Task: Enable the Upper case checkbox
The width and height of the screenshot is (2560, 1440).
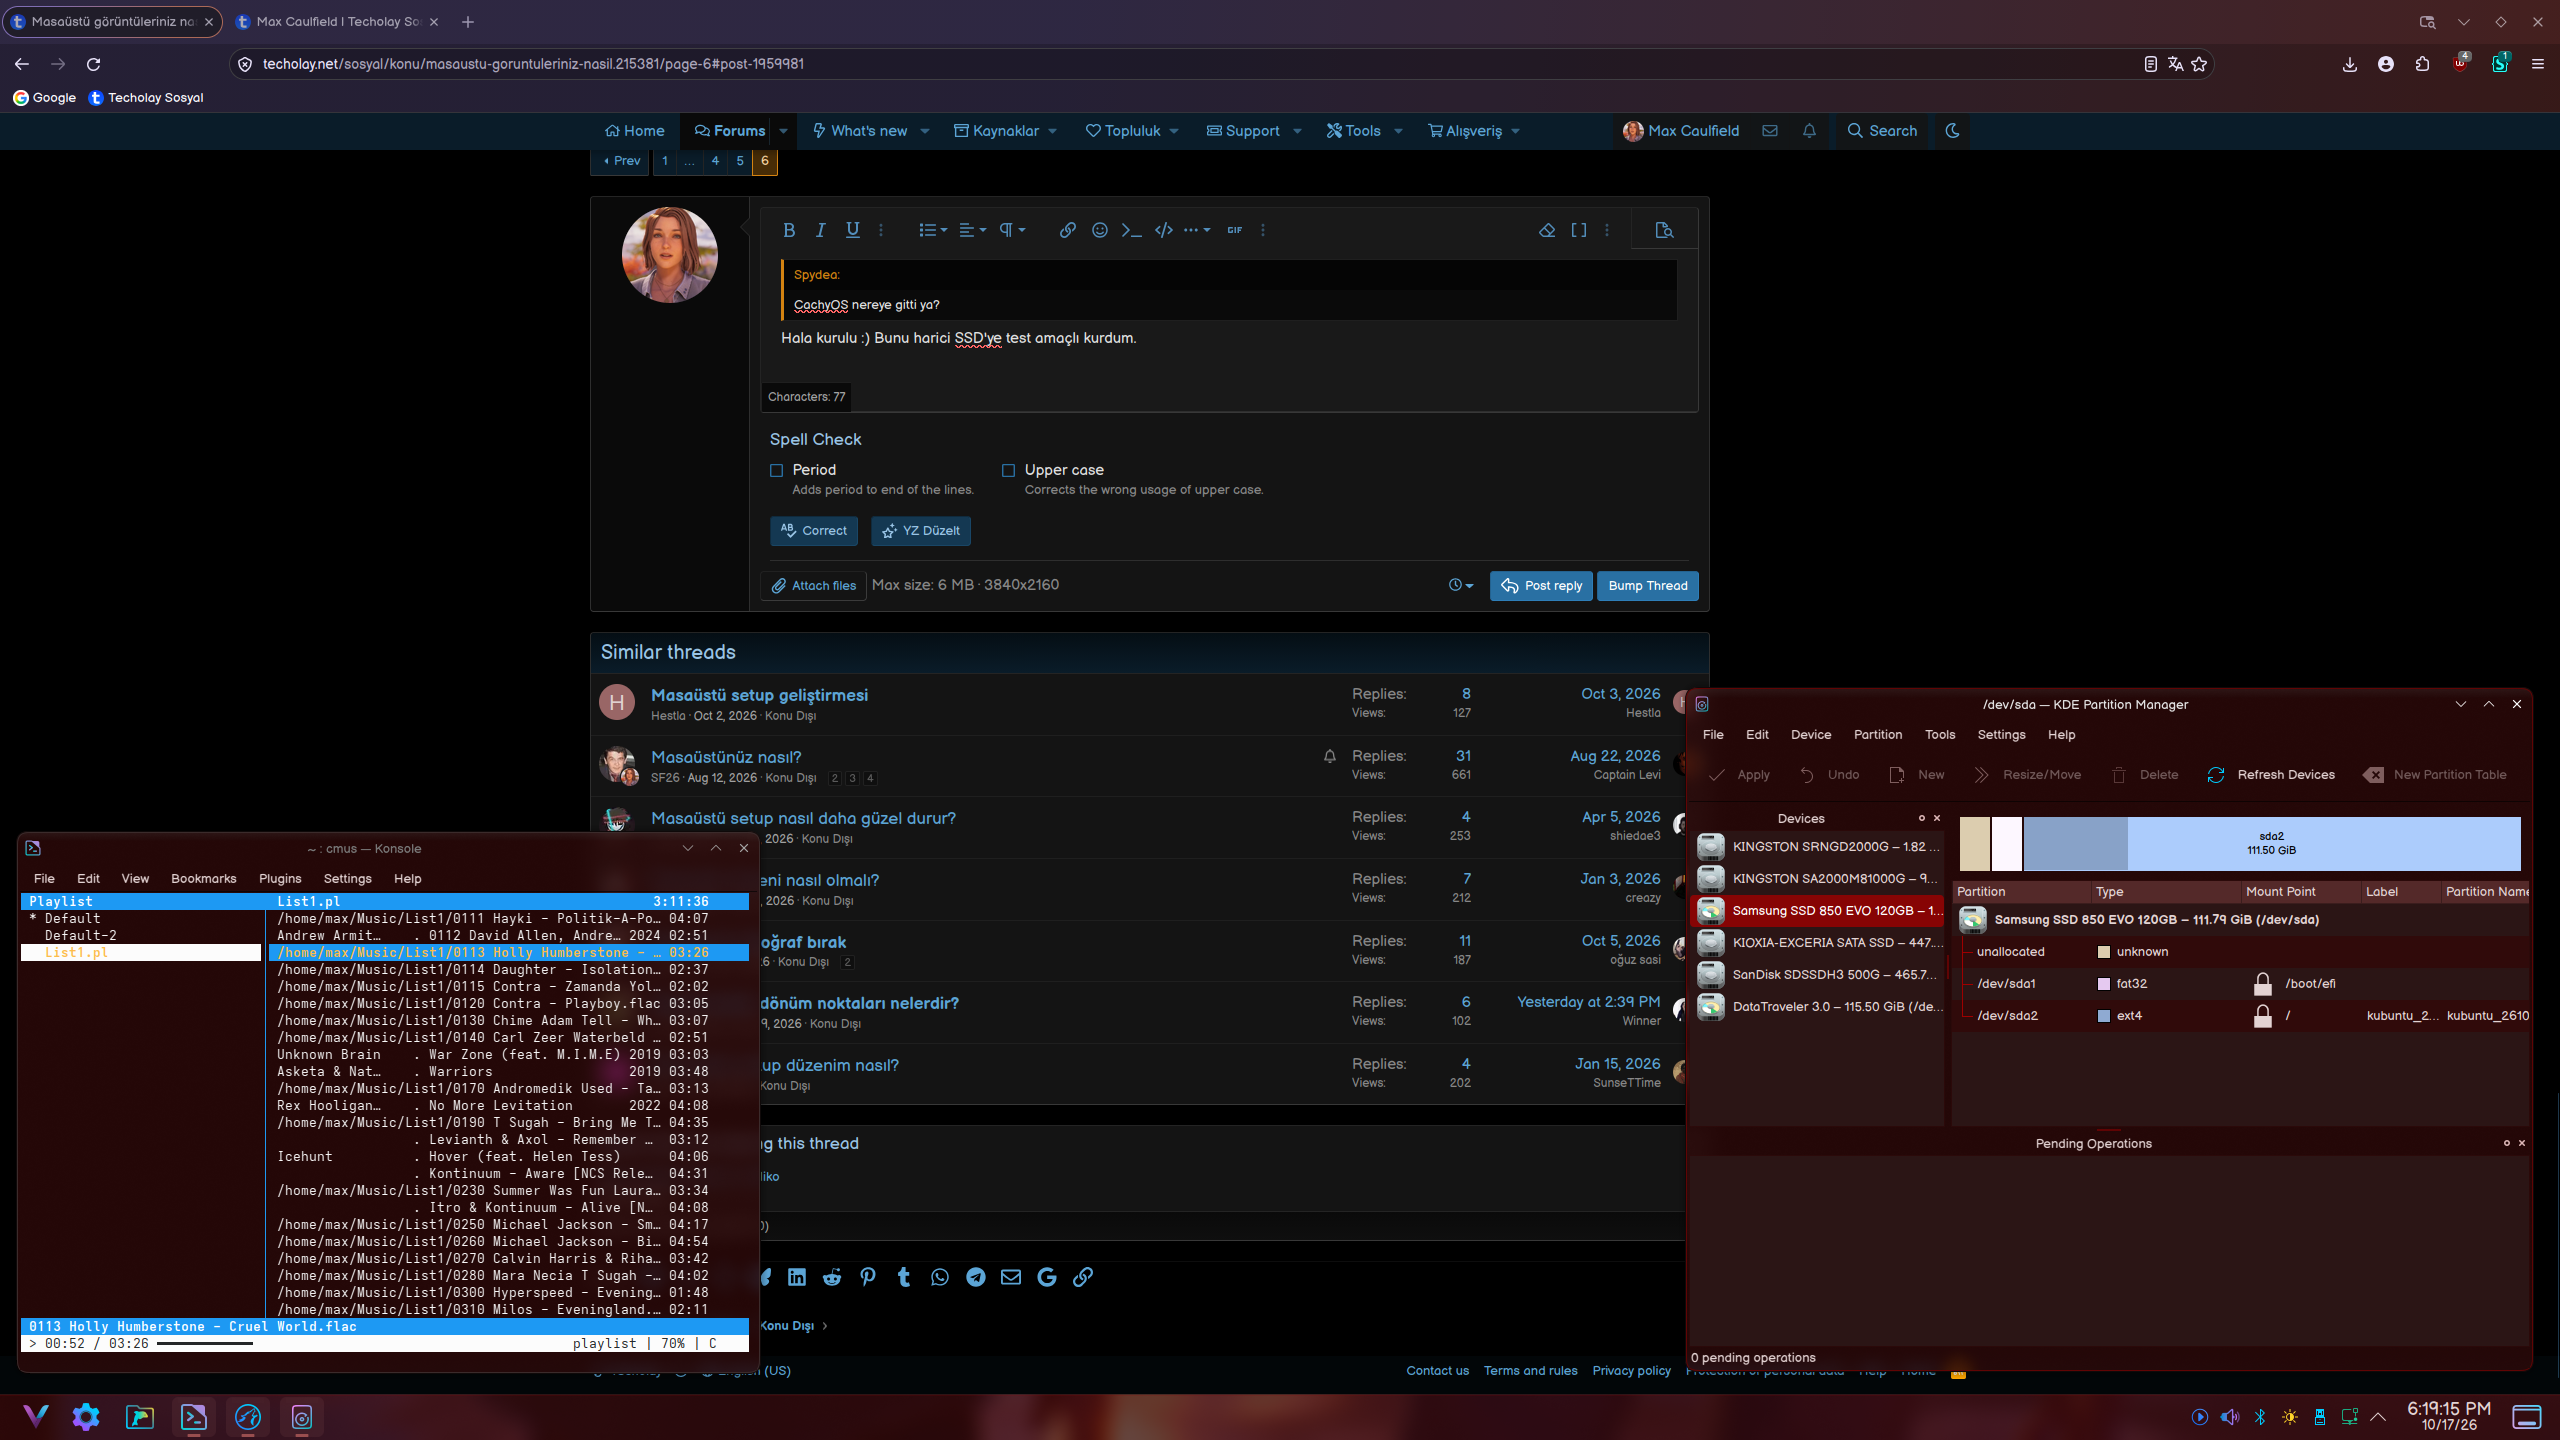Action: (x=1009, y=471)
